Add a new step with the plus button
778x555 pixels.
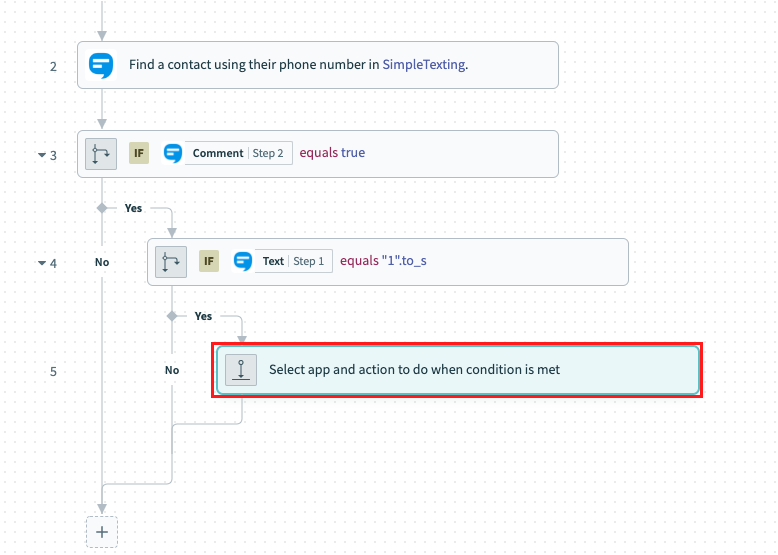[x=102, y=532]
